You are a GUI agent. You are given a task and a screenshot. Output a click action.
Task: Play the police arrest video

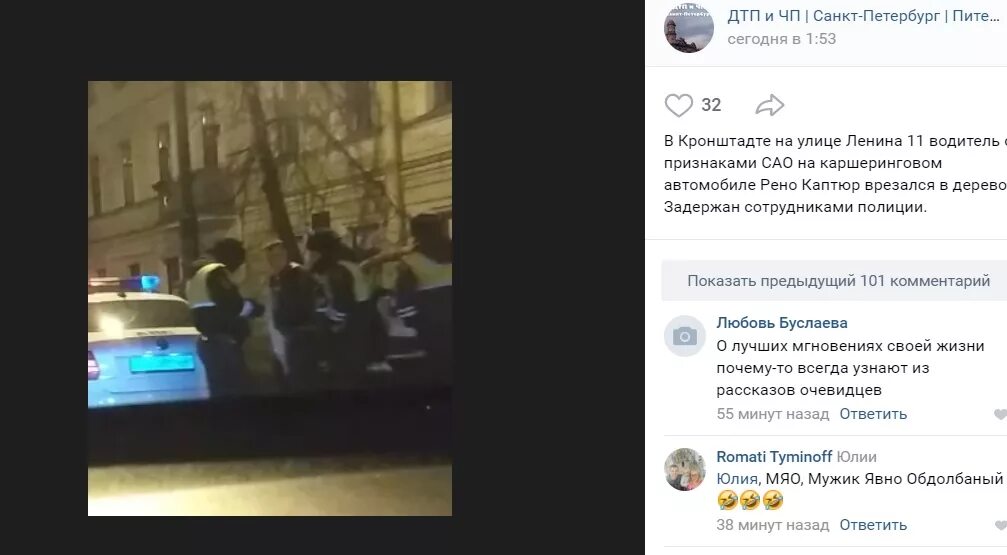(270, 298)
